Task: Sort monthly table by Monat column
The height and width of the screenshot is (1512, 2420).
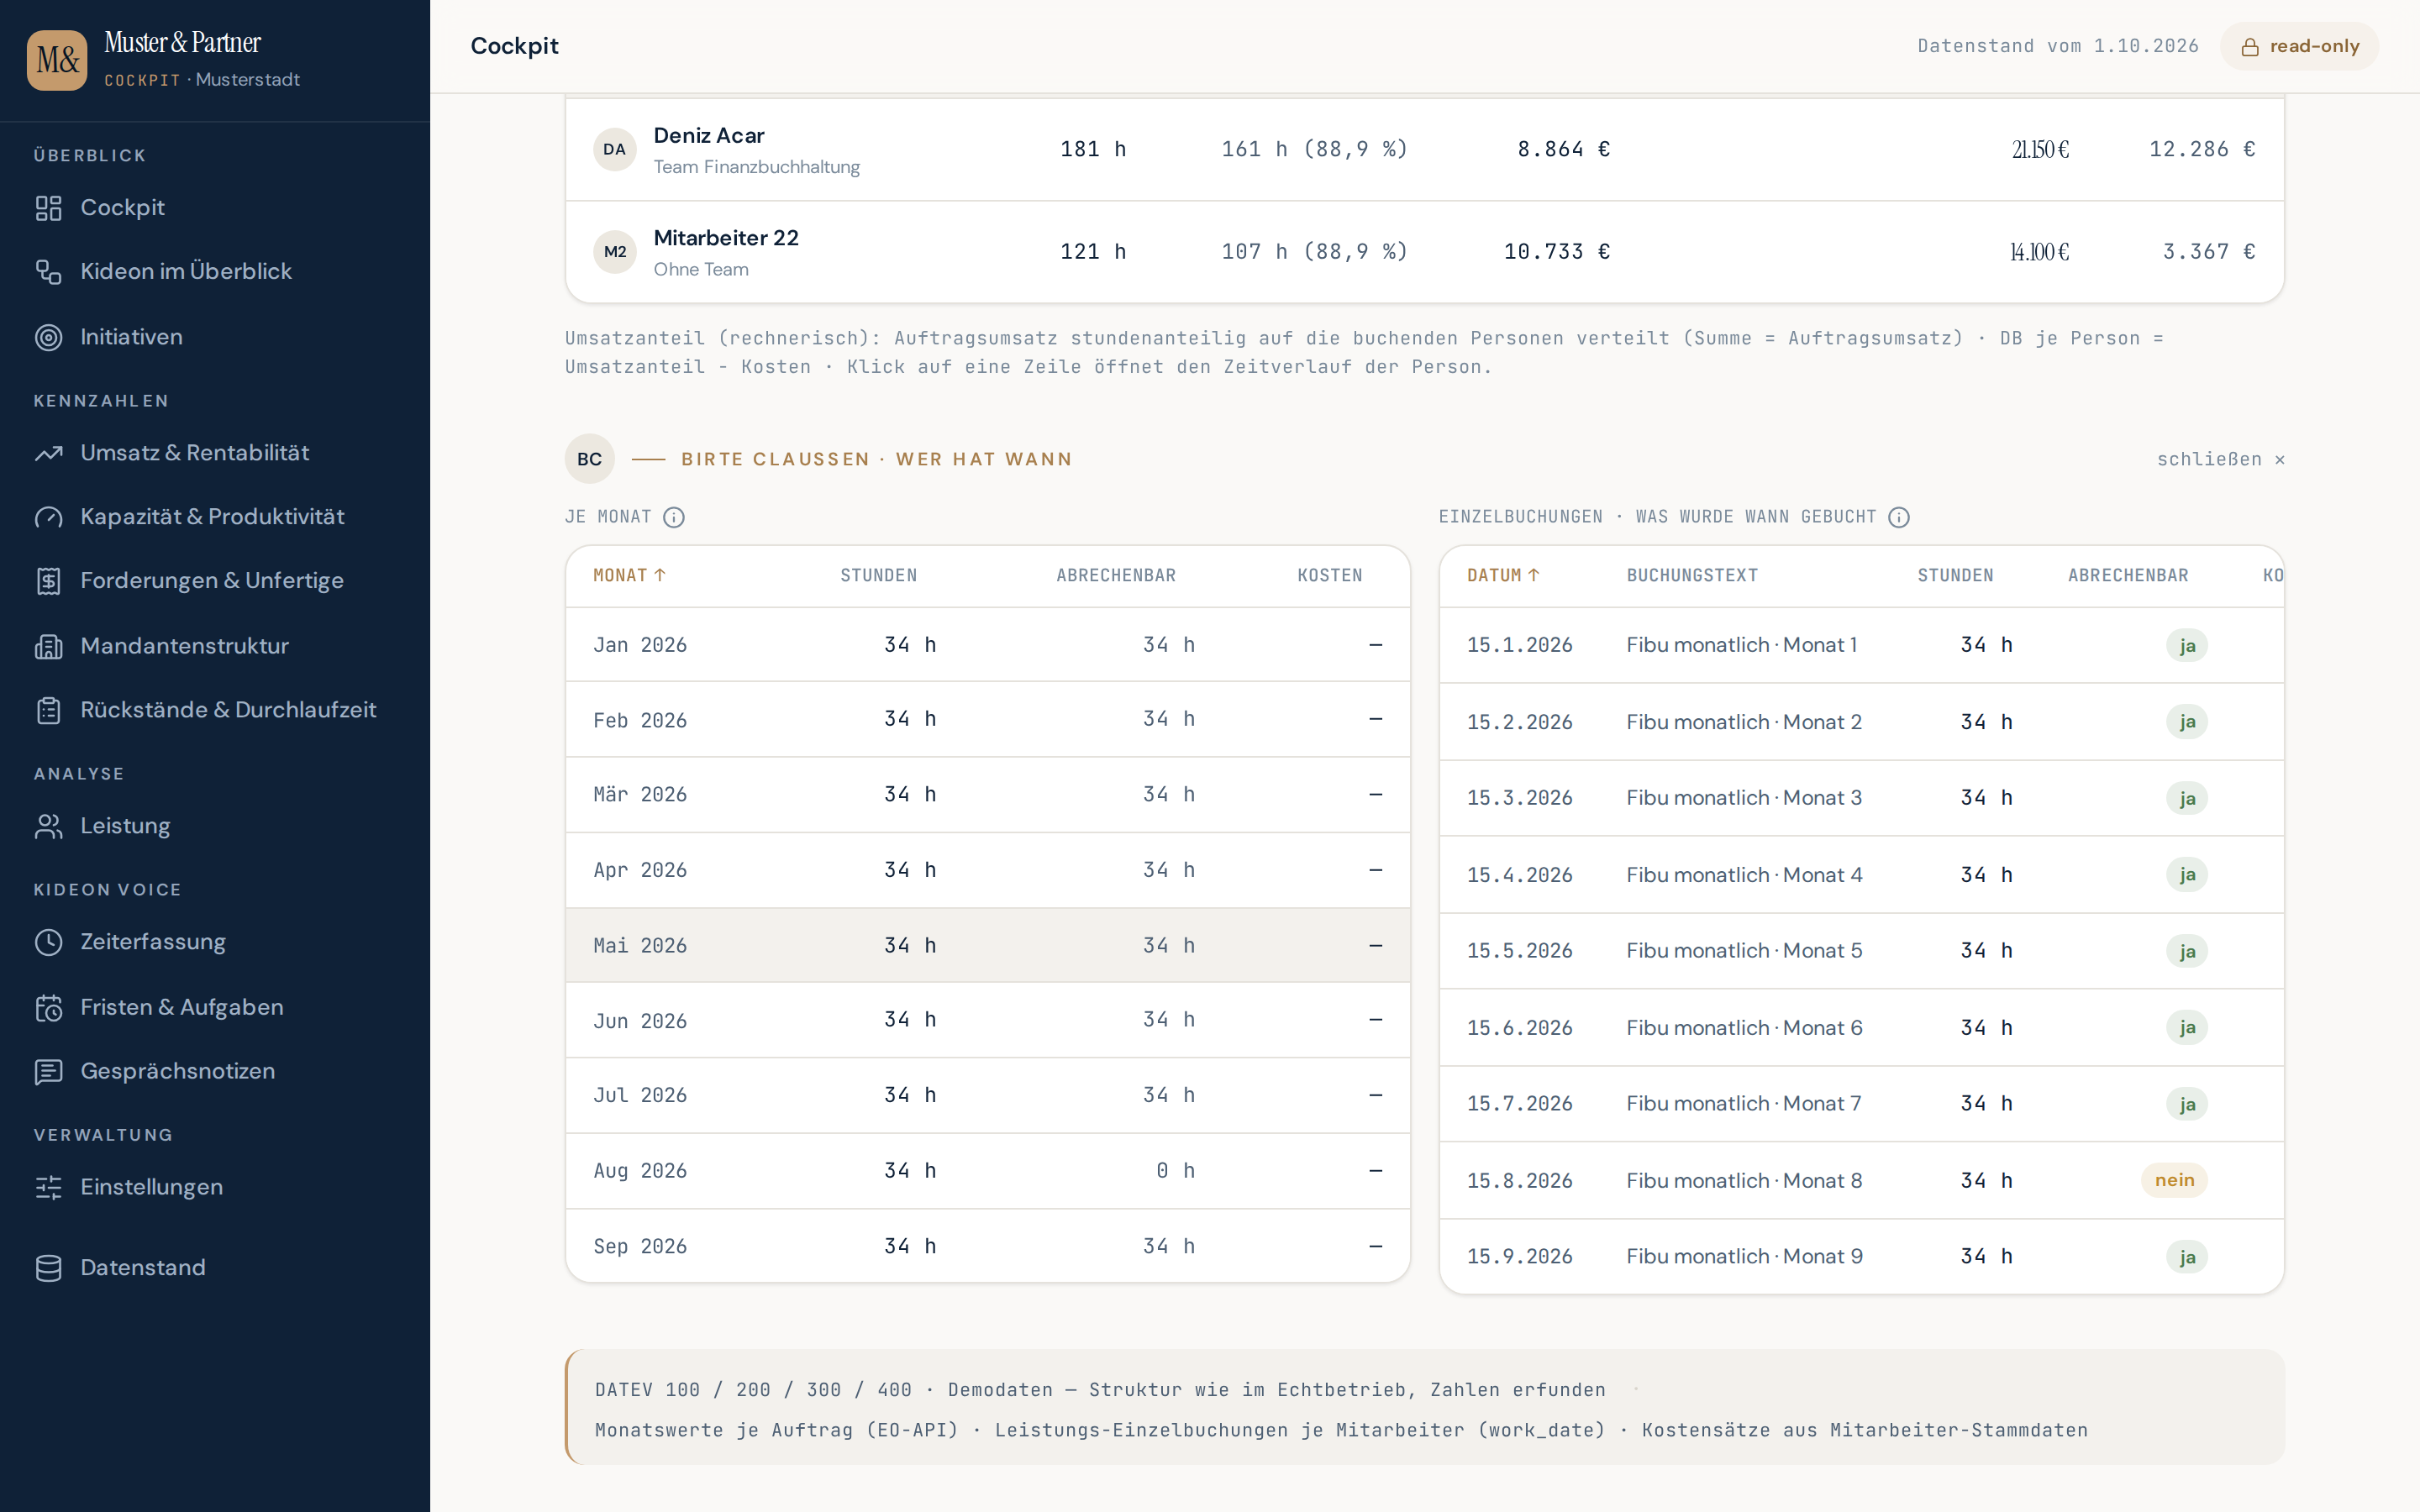Action: point(629,575)
